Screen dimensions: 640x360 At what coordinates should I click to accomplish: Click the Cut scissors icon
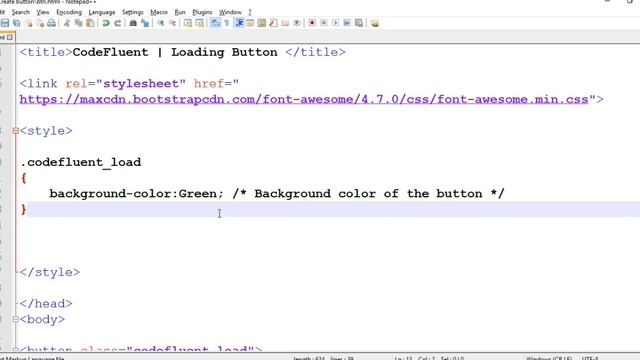[x=67, y=23]
